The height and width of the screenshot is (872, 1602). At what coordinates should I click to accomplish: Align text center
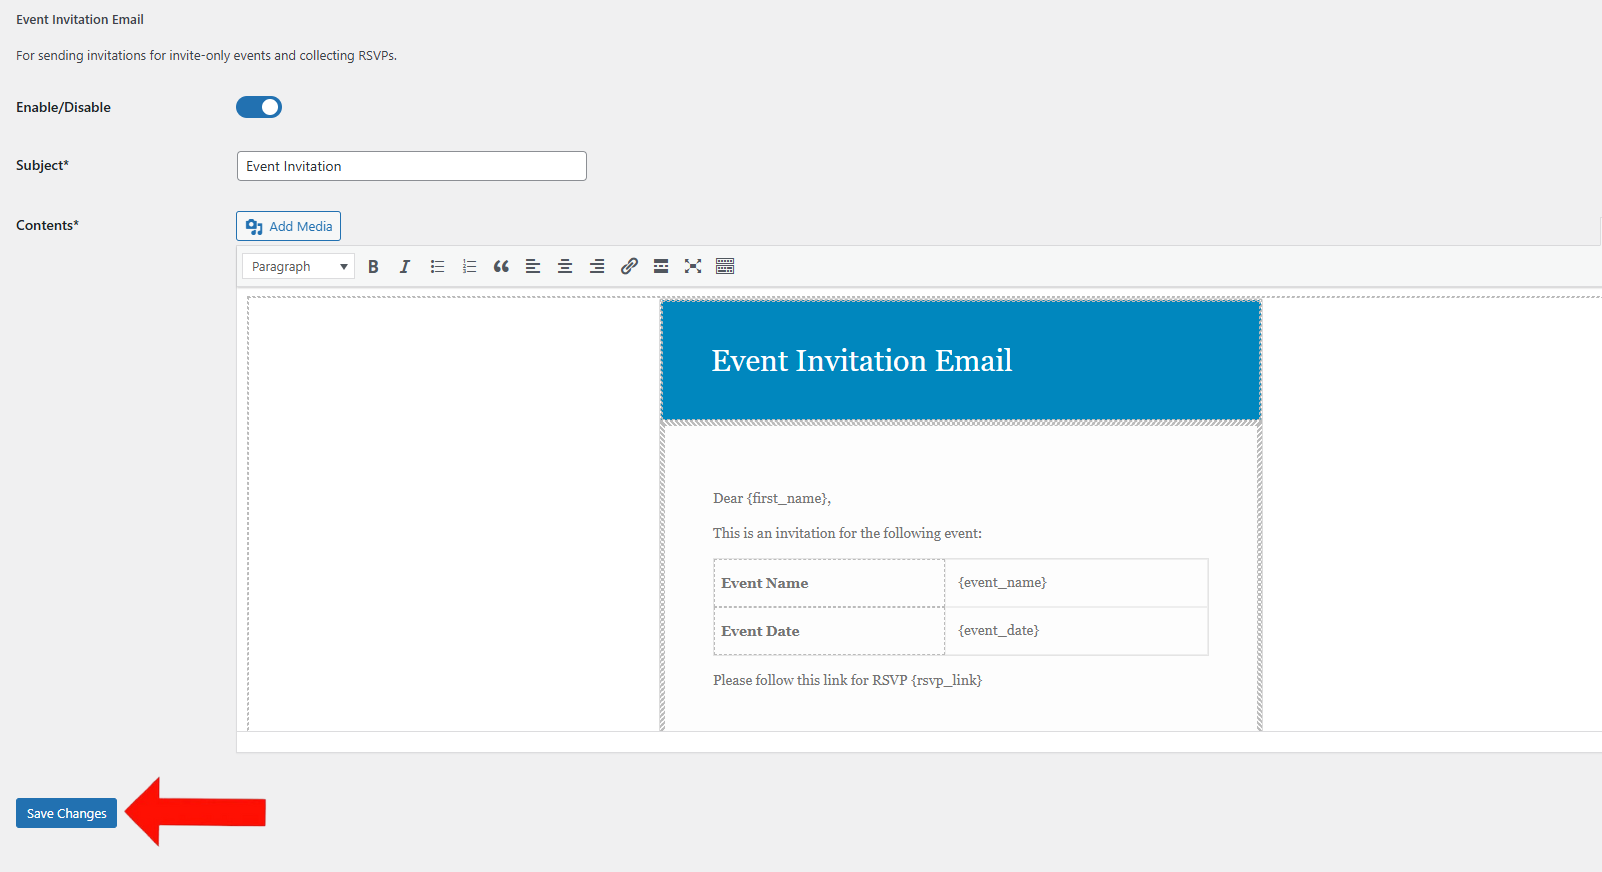565,266
